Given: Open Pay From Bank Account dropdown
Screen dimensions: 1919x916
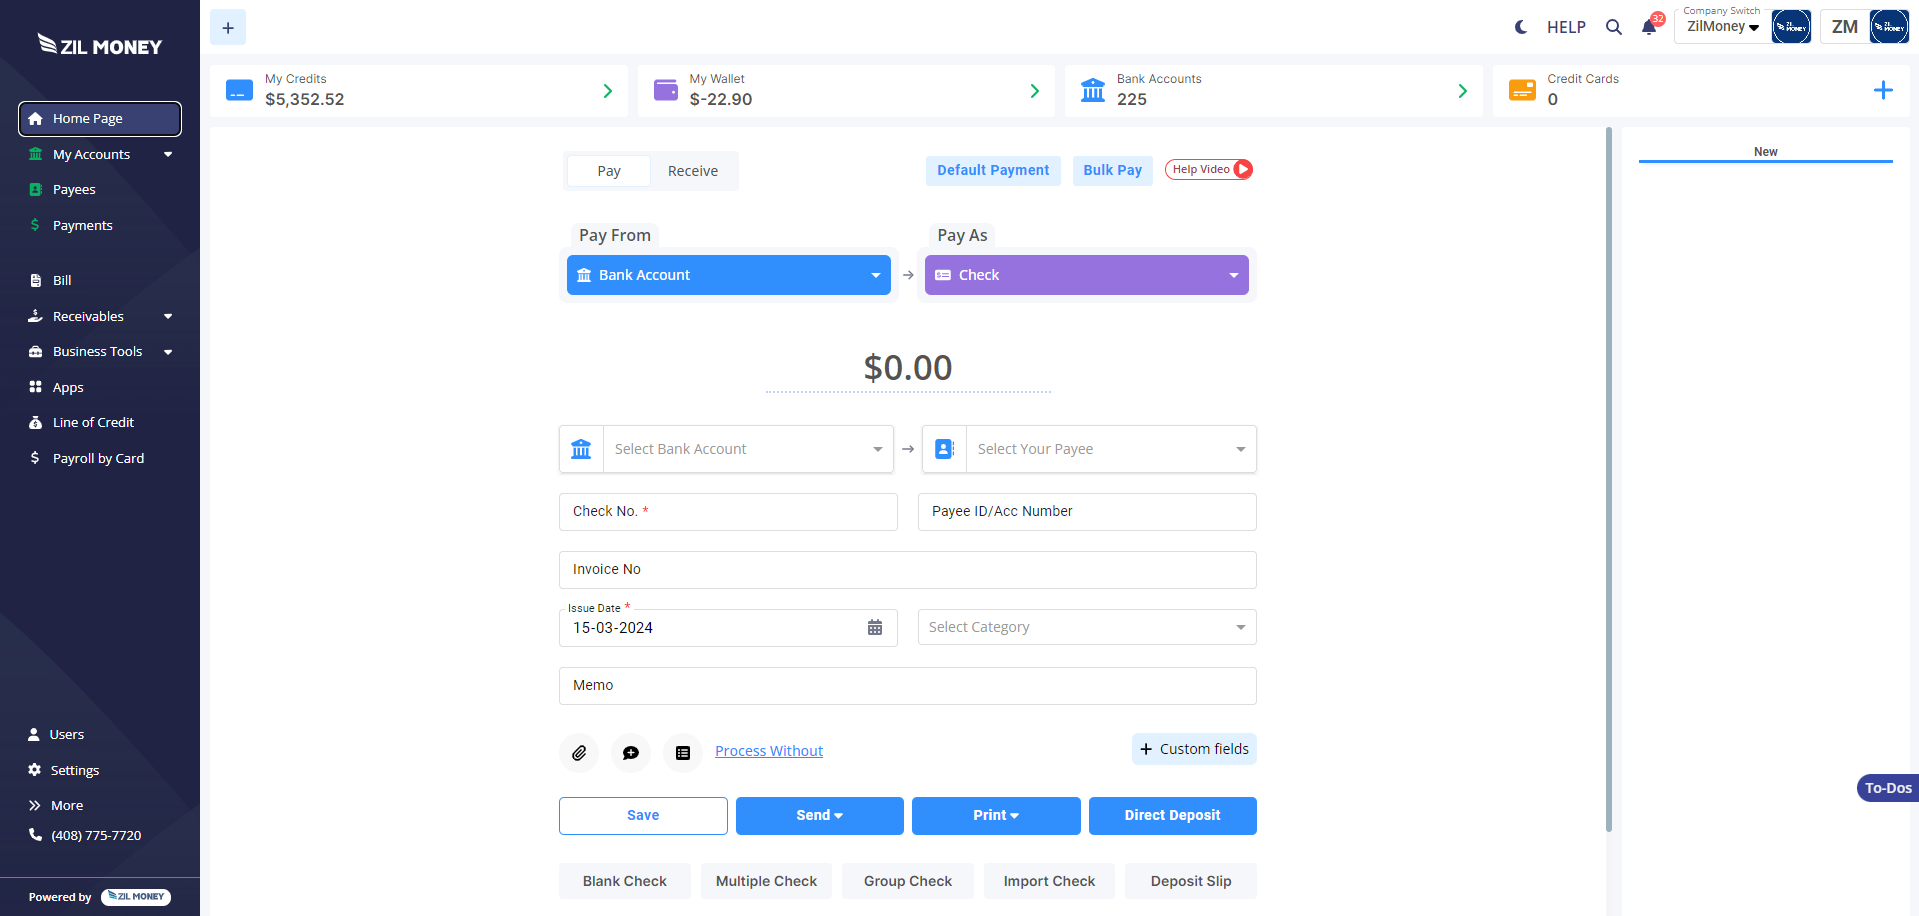Looking at the screenshot, I should point(729,275).
